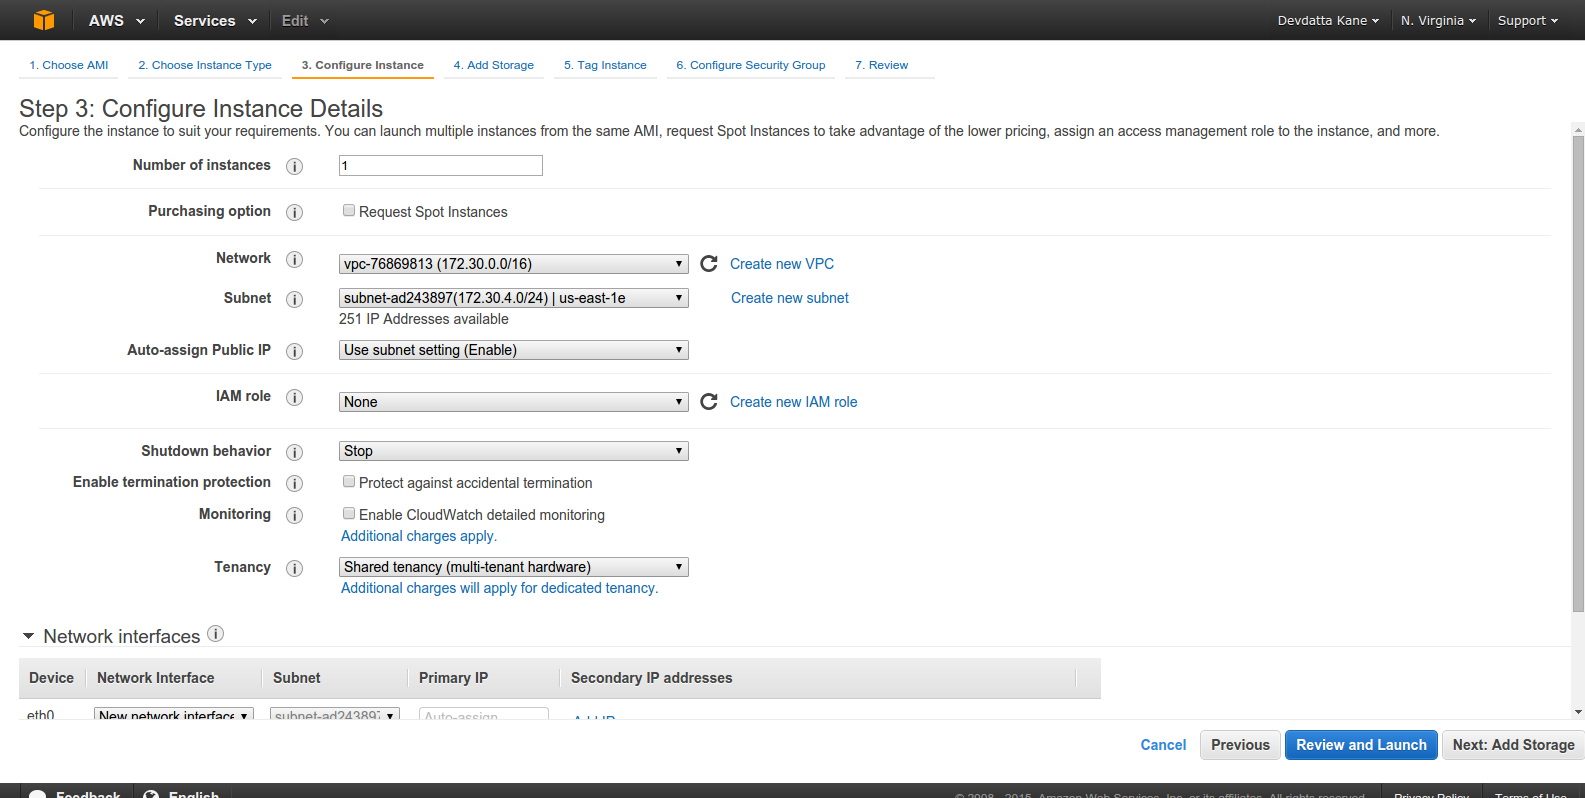Select the 3. Configure Instance tab
The height and width of the screenshot is (798, 1585).
pos(363,65)
